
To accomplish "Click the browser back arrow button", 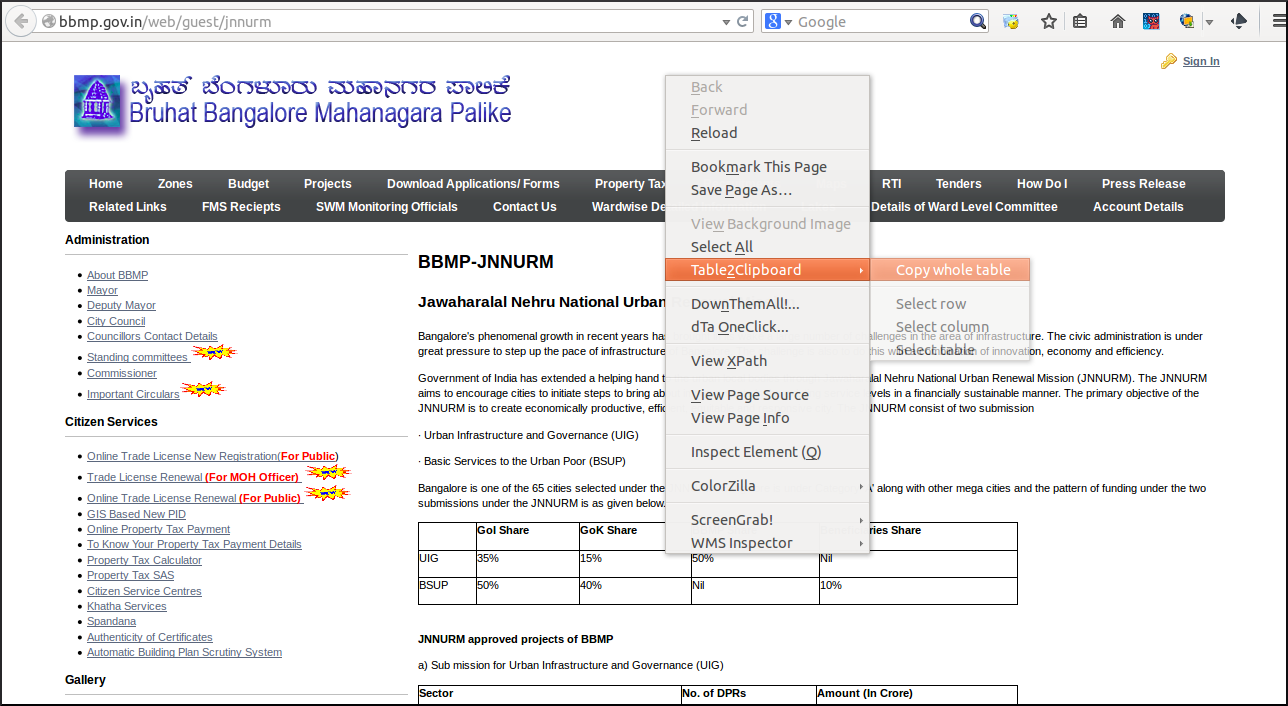I will point(20,20).
